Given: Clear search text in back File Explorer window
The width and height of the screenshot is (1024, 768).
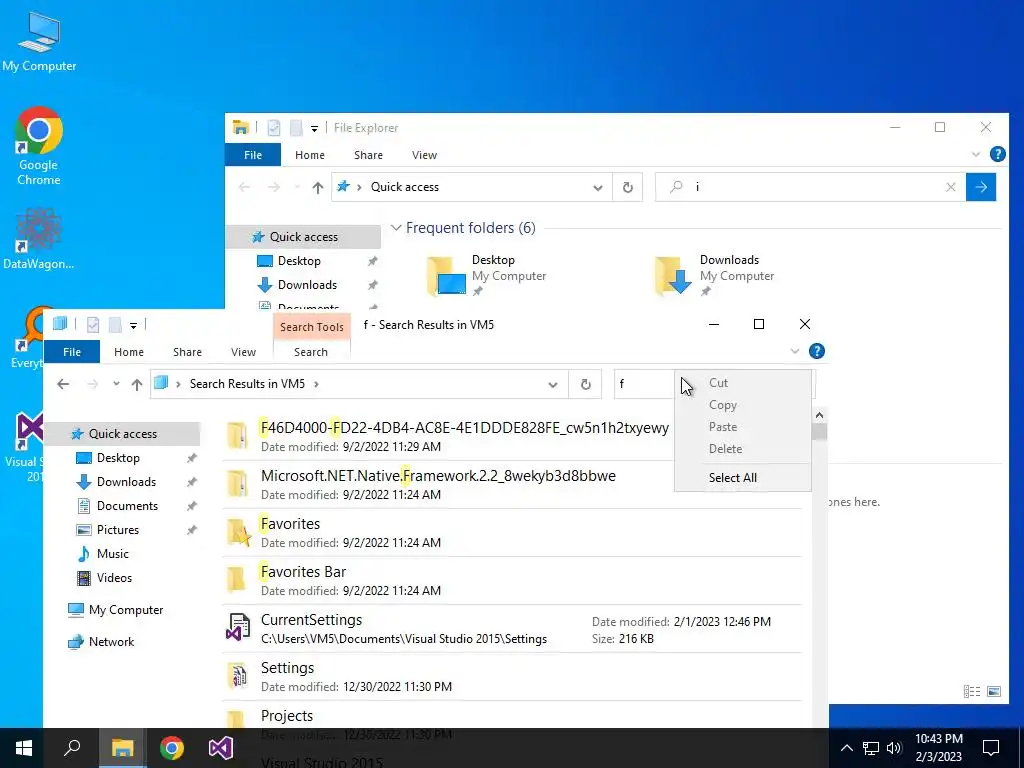Looking at the screenshot, I should tap(951, 187).
